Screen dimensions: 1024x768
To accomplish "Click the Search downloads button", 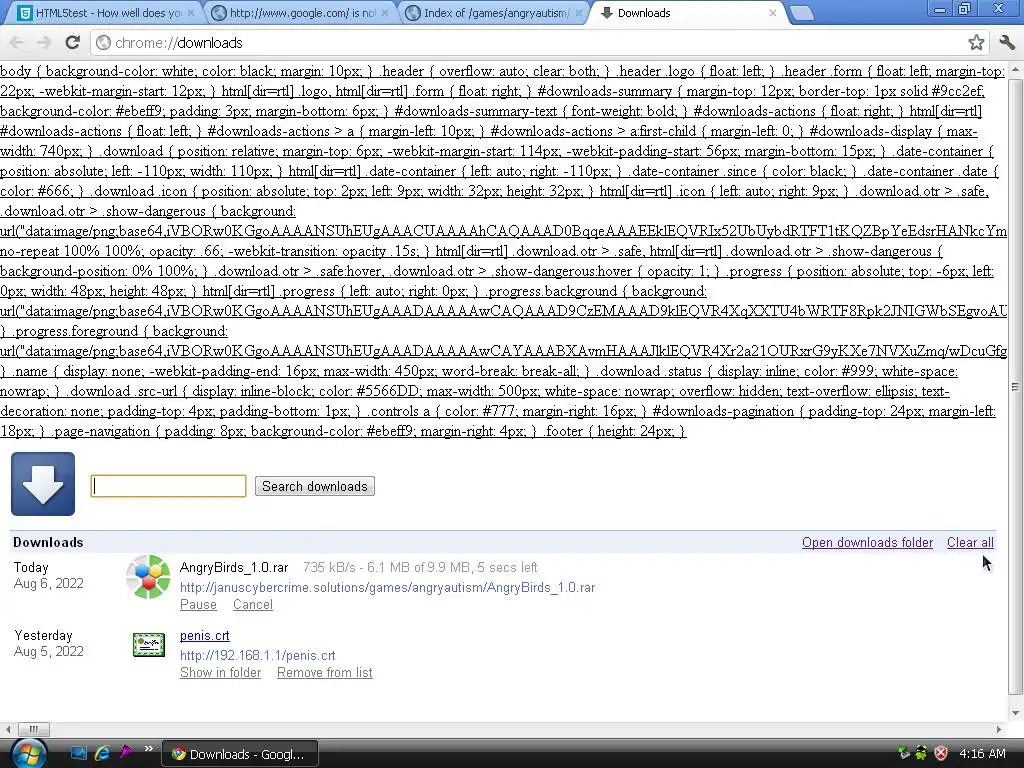I will click(x=315, y=487).
